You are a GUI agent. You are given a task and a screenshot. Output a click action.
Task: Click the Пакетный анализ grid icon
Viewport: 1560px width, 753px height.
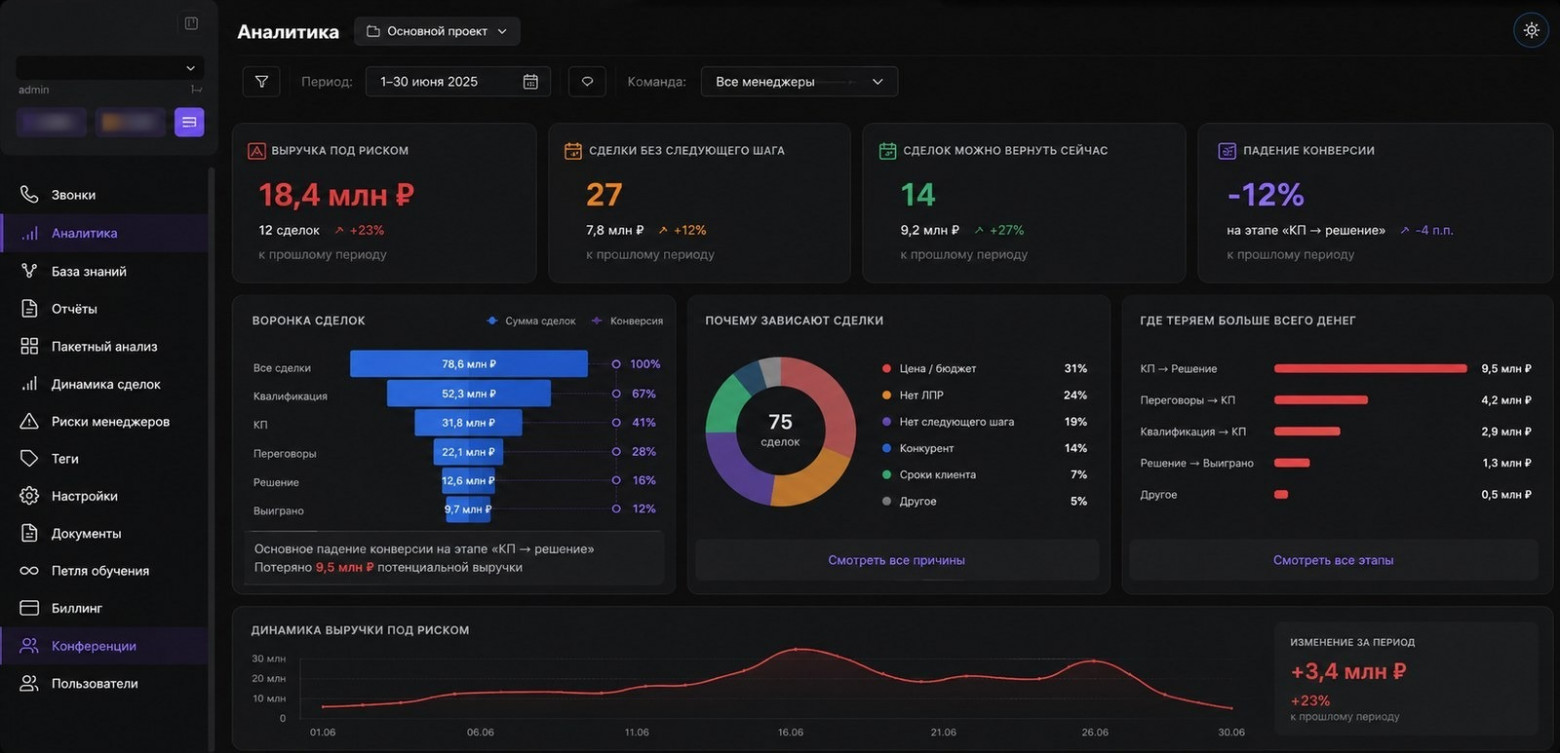point(29,346)
